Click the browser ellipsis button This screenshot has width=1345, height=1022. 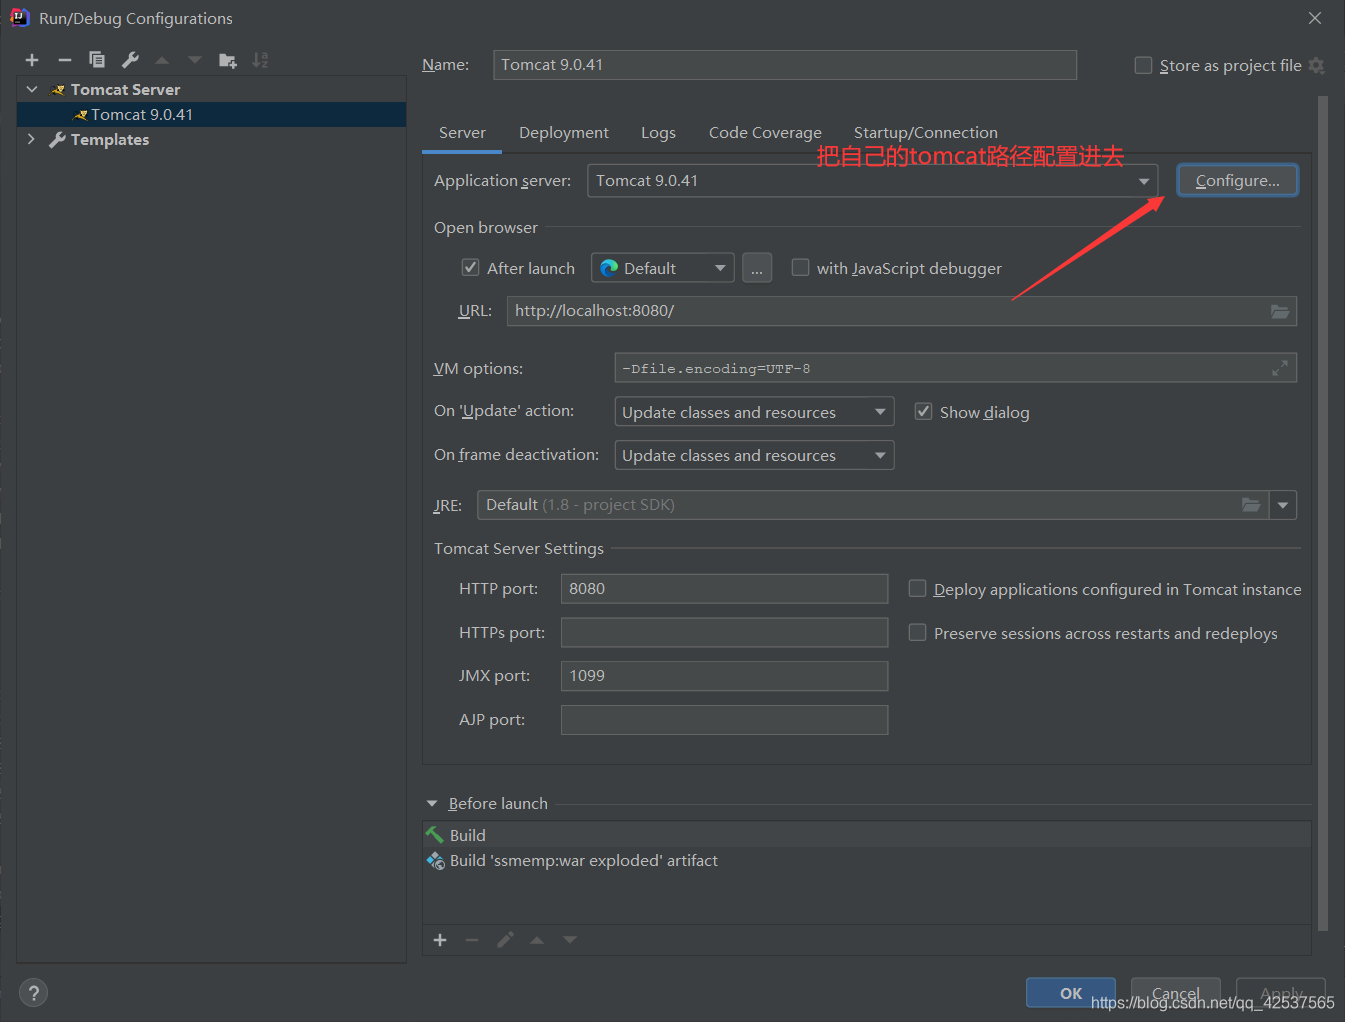757,268
